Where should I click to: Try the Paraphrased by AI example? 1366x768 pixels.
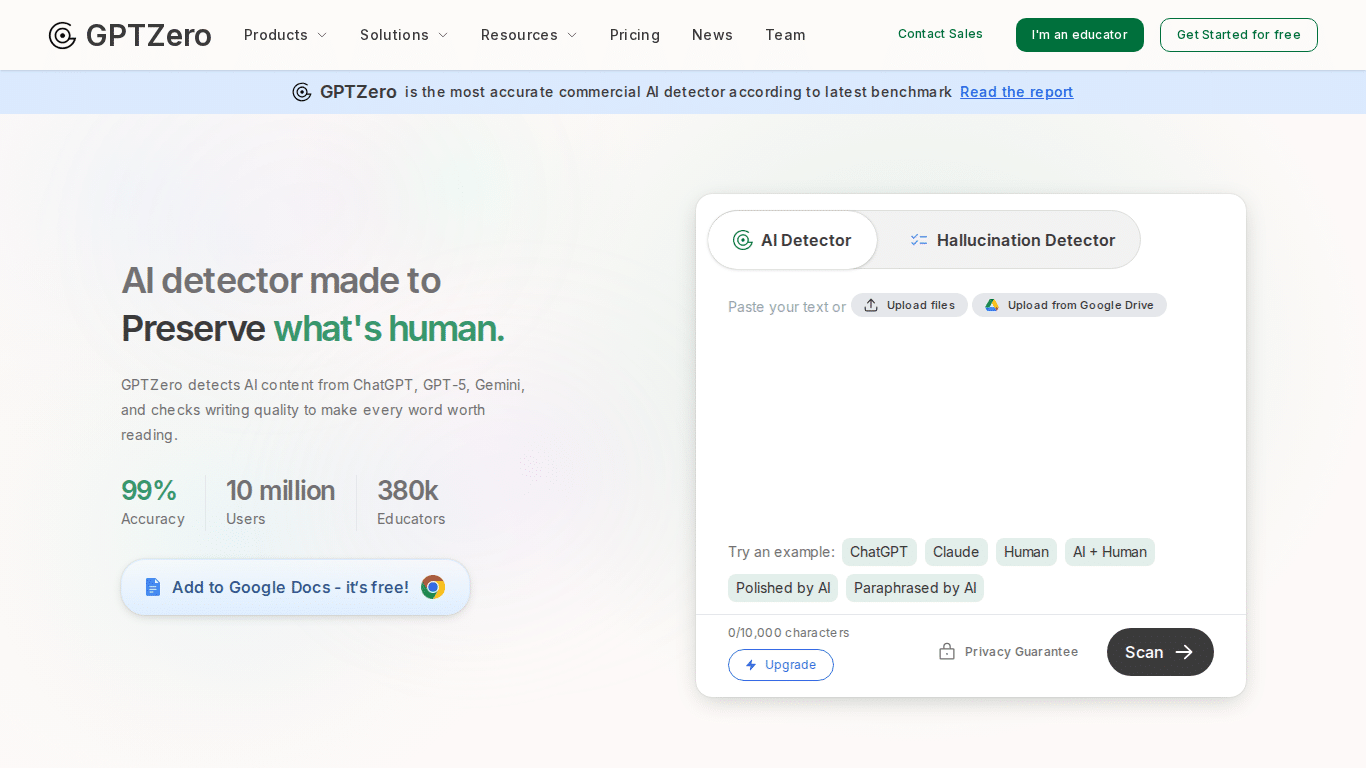[915, 588]
